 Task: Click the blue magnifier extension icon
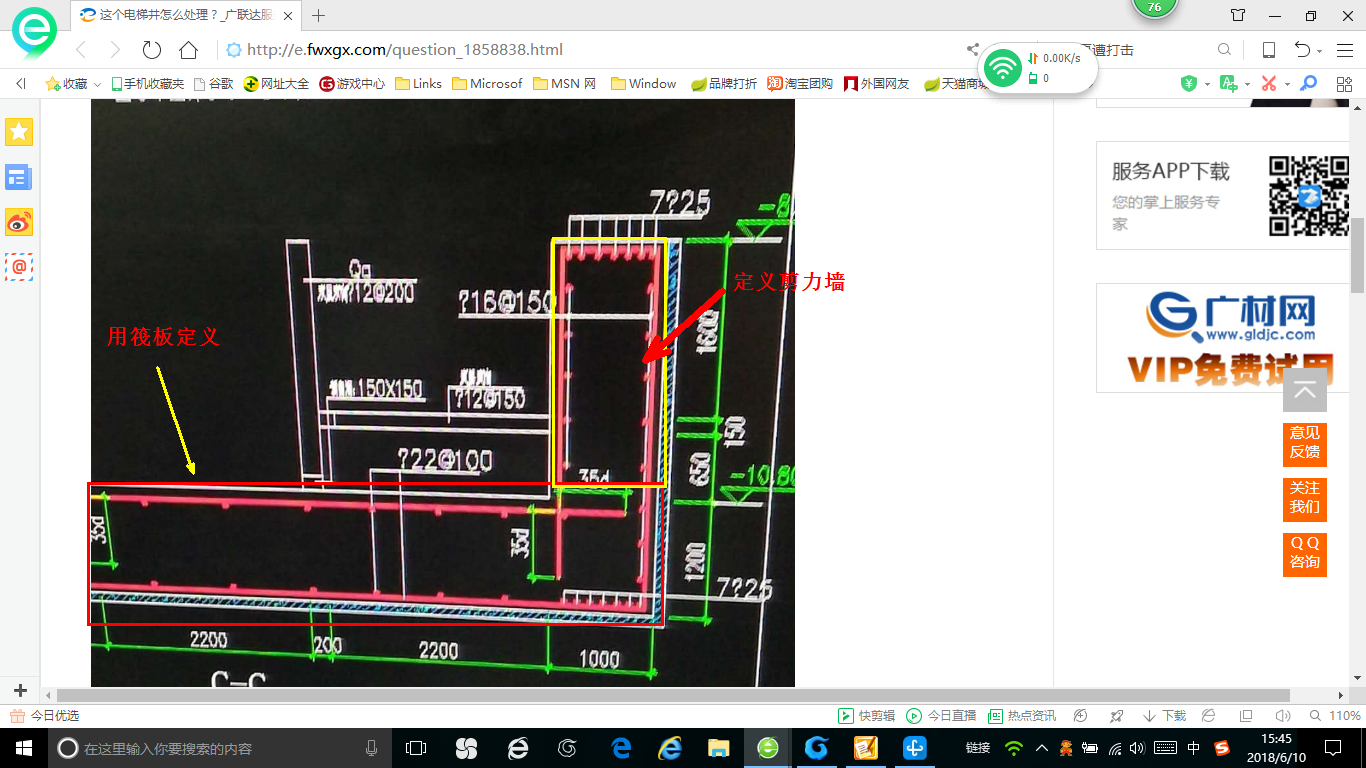[x=1308, y=84]
